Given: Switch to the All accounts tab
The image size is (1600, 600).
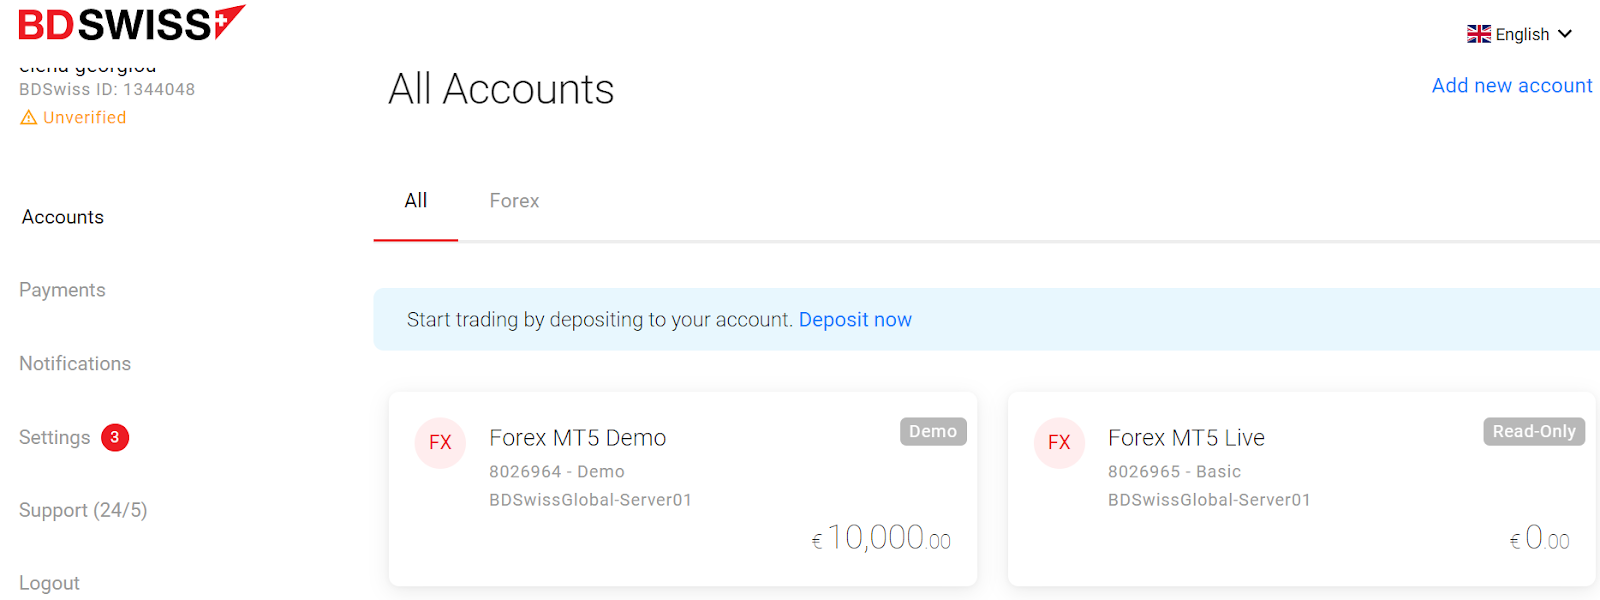Looking at the screenshot, I should point(416,201).
